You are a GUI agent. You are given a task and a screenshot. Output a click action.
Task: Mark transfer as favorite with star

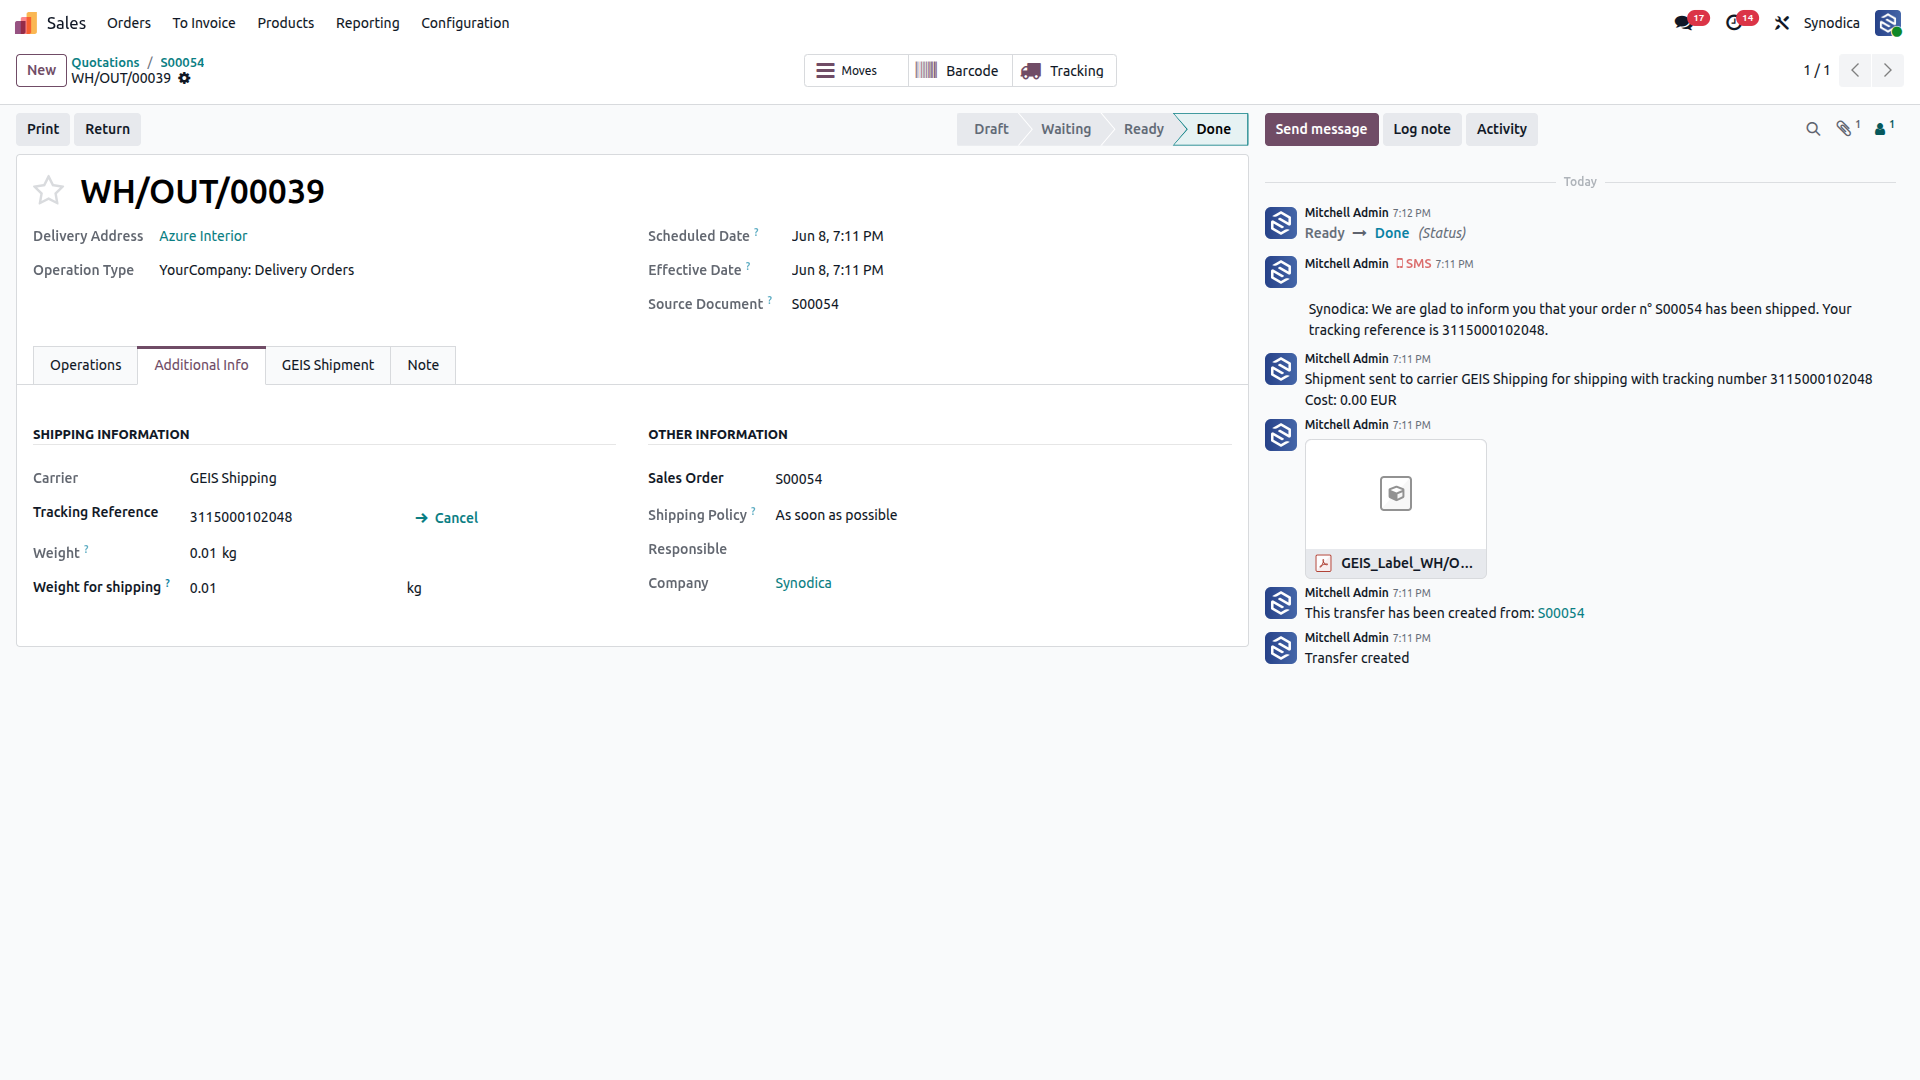point(48,190)
